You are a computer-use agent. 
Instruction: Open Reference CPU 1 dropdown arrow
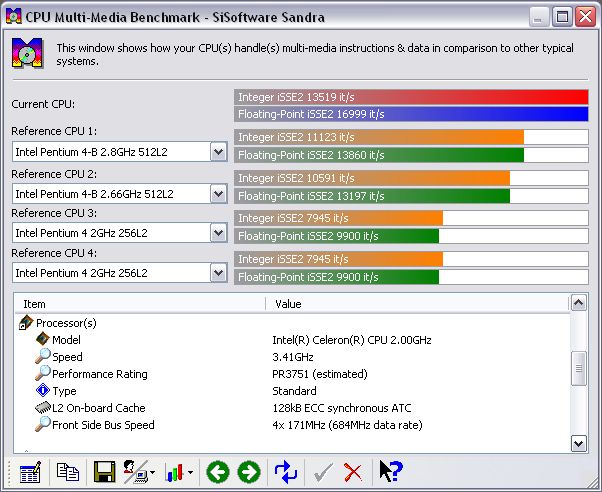(218, 152)
